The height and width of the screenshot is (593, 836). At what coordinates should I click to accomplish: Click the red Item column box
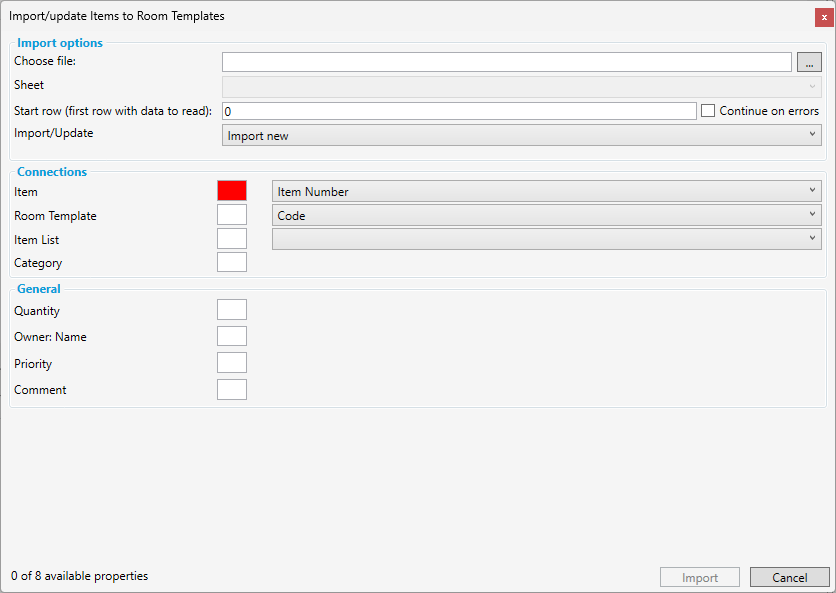[x=232, y=191]
